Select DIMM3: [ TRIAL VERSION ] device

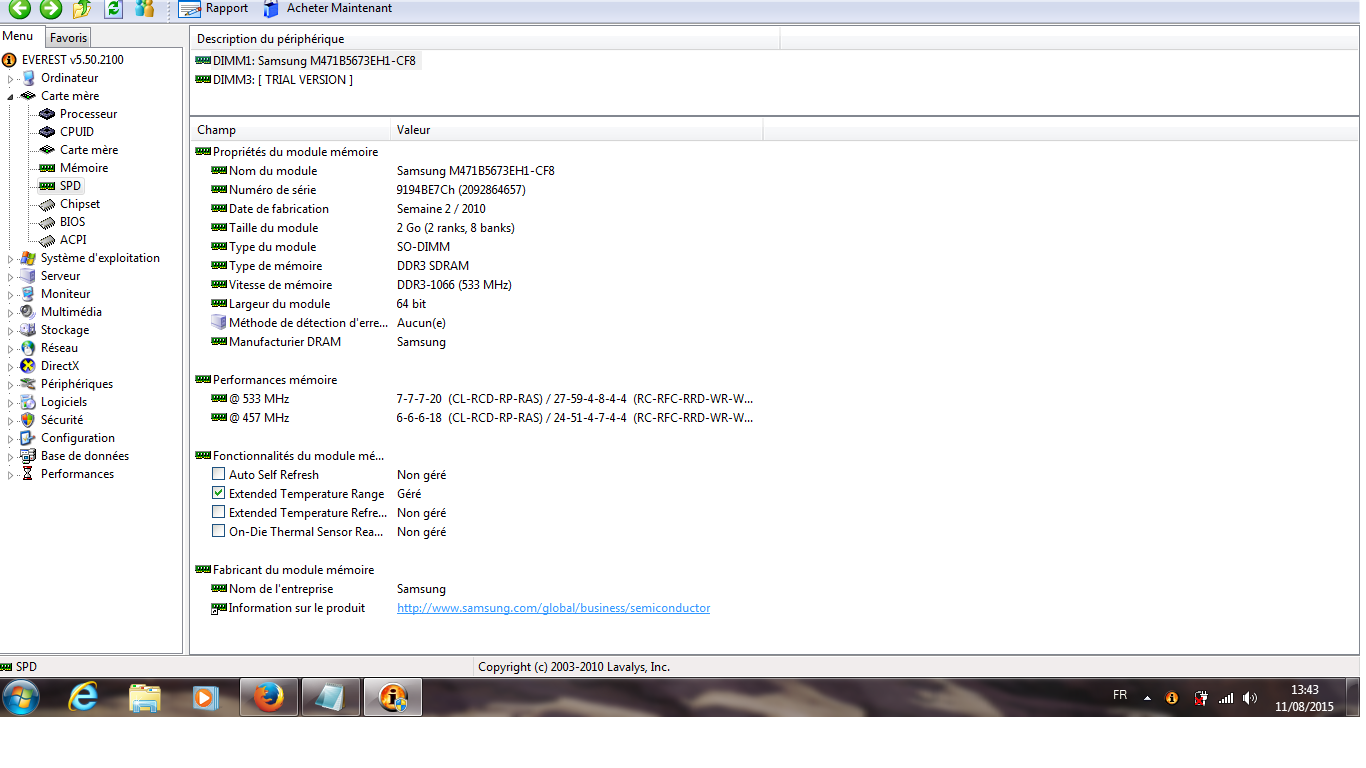274,80
